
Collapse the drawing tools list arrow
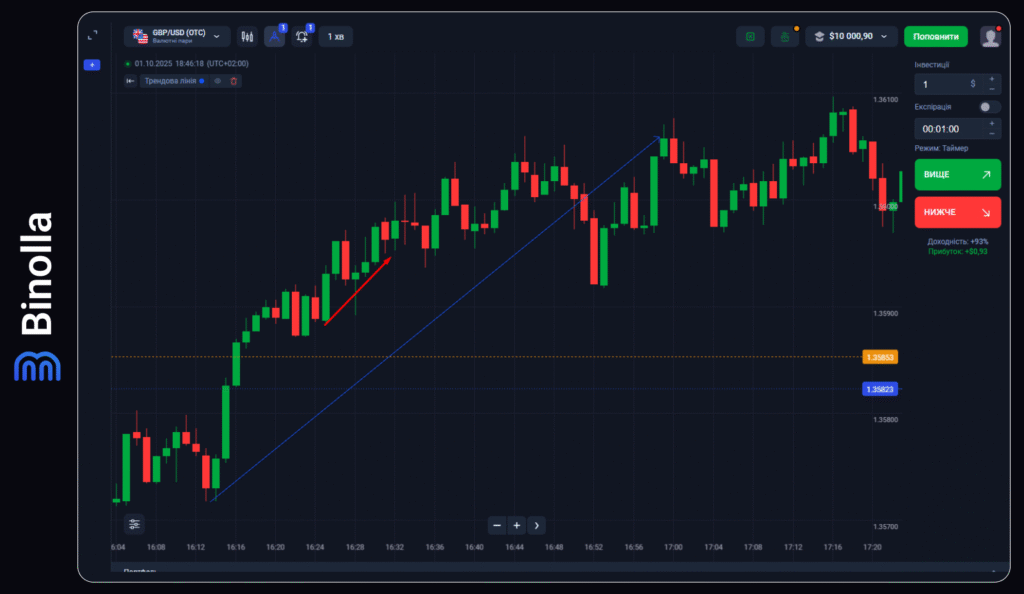pyautogui.click(x=130, y=81)
